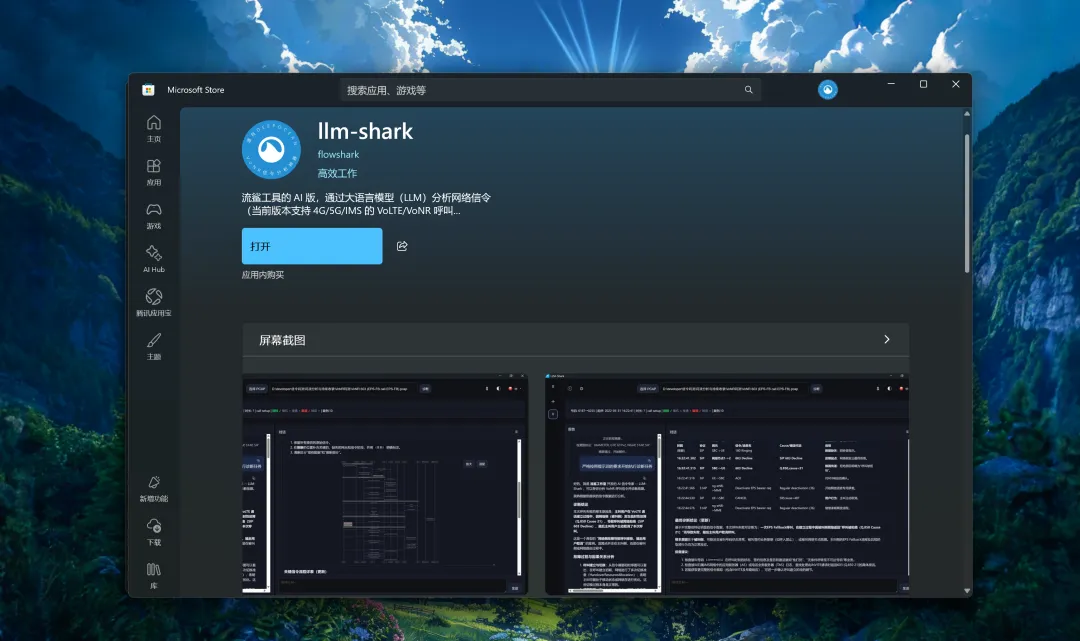Expand the 屏幕截图 section chevron
This screenshot has height=641, width=1080.
(886, 339)
